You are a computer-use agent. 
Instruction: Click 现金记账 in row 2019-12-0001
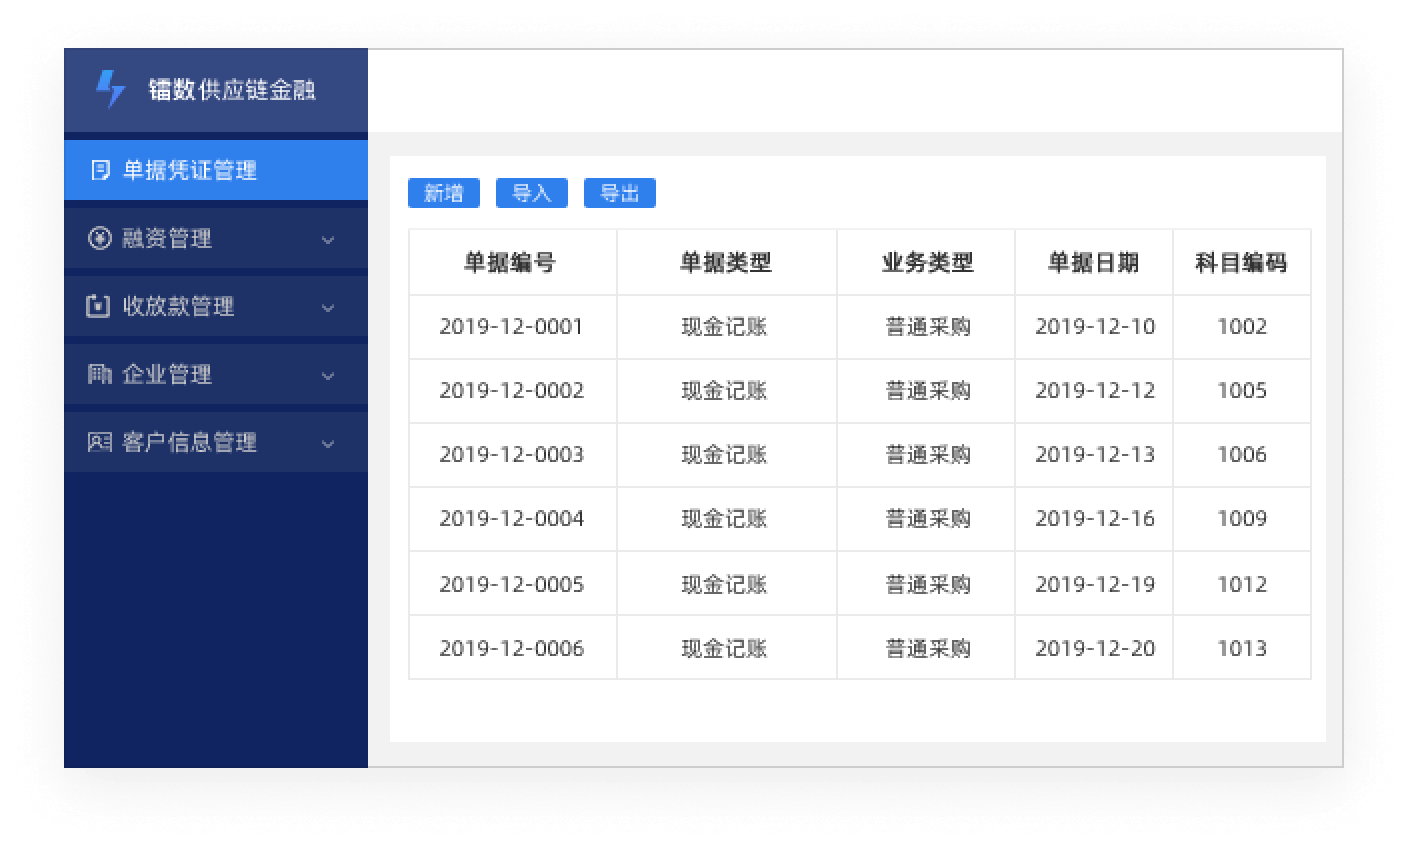725,327
